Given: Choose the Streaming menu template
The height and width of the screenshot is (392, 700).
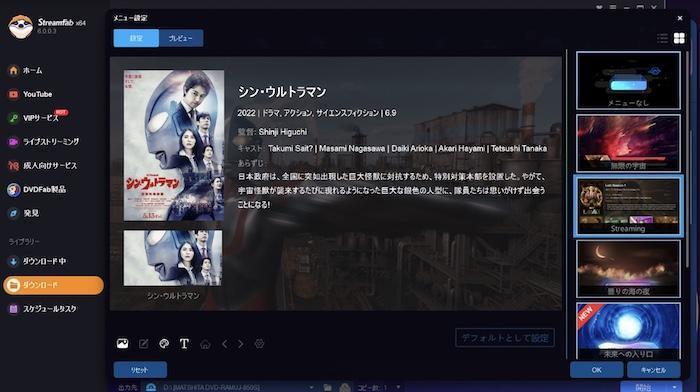Looking at the screenshot, I should pyautogui.click(x=628, y=206).
